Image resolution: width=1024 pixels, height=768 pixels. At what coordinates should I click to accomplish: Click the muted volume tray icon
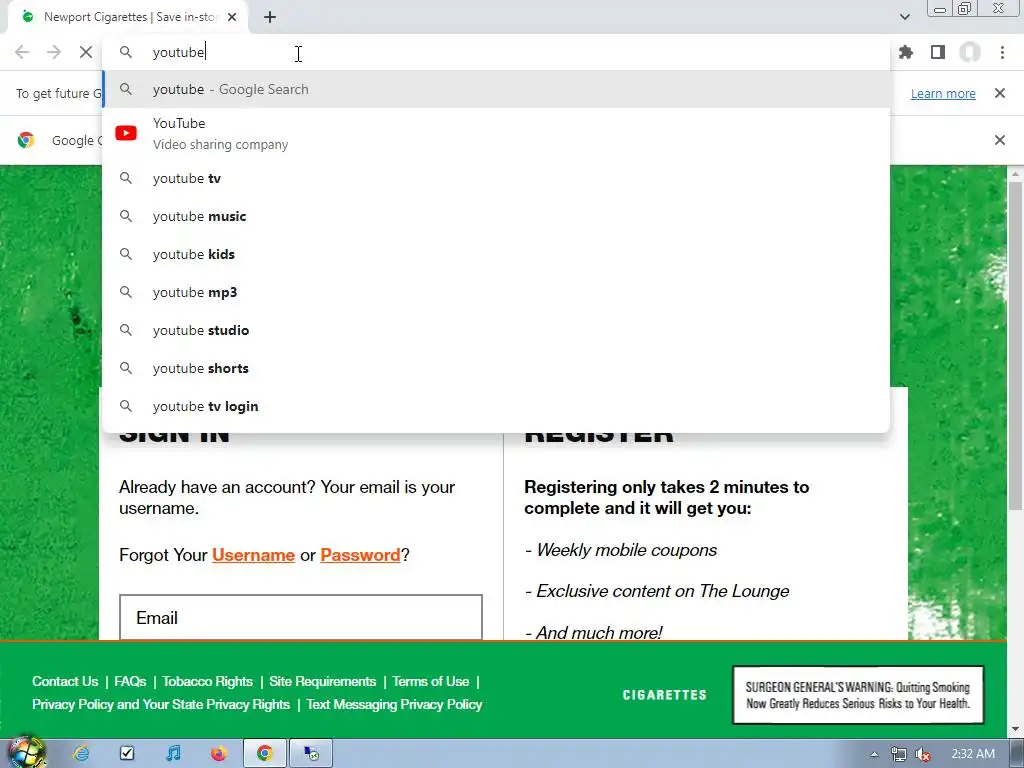(x=923, y=754)
